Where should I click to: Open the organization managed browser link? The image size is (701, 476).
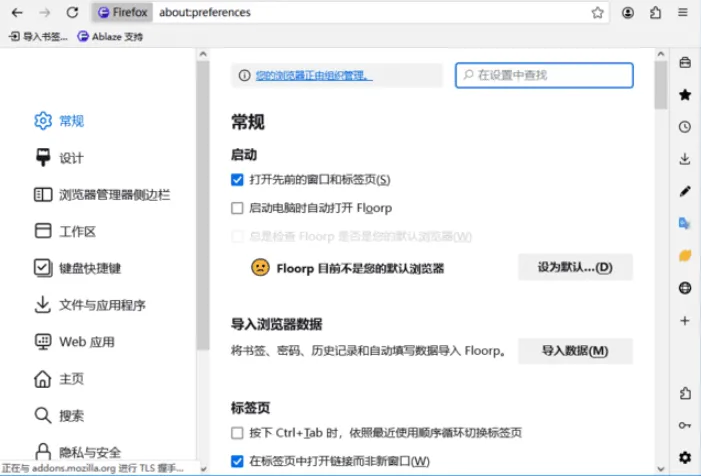(x=314, y=75)
